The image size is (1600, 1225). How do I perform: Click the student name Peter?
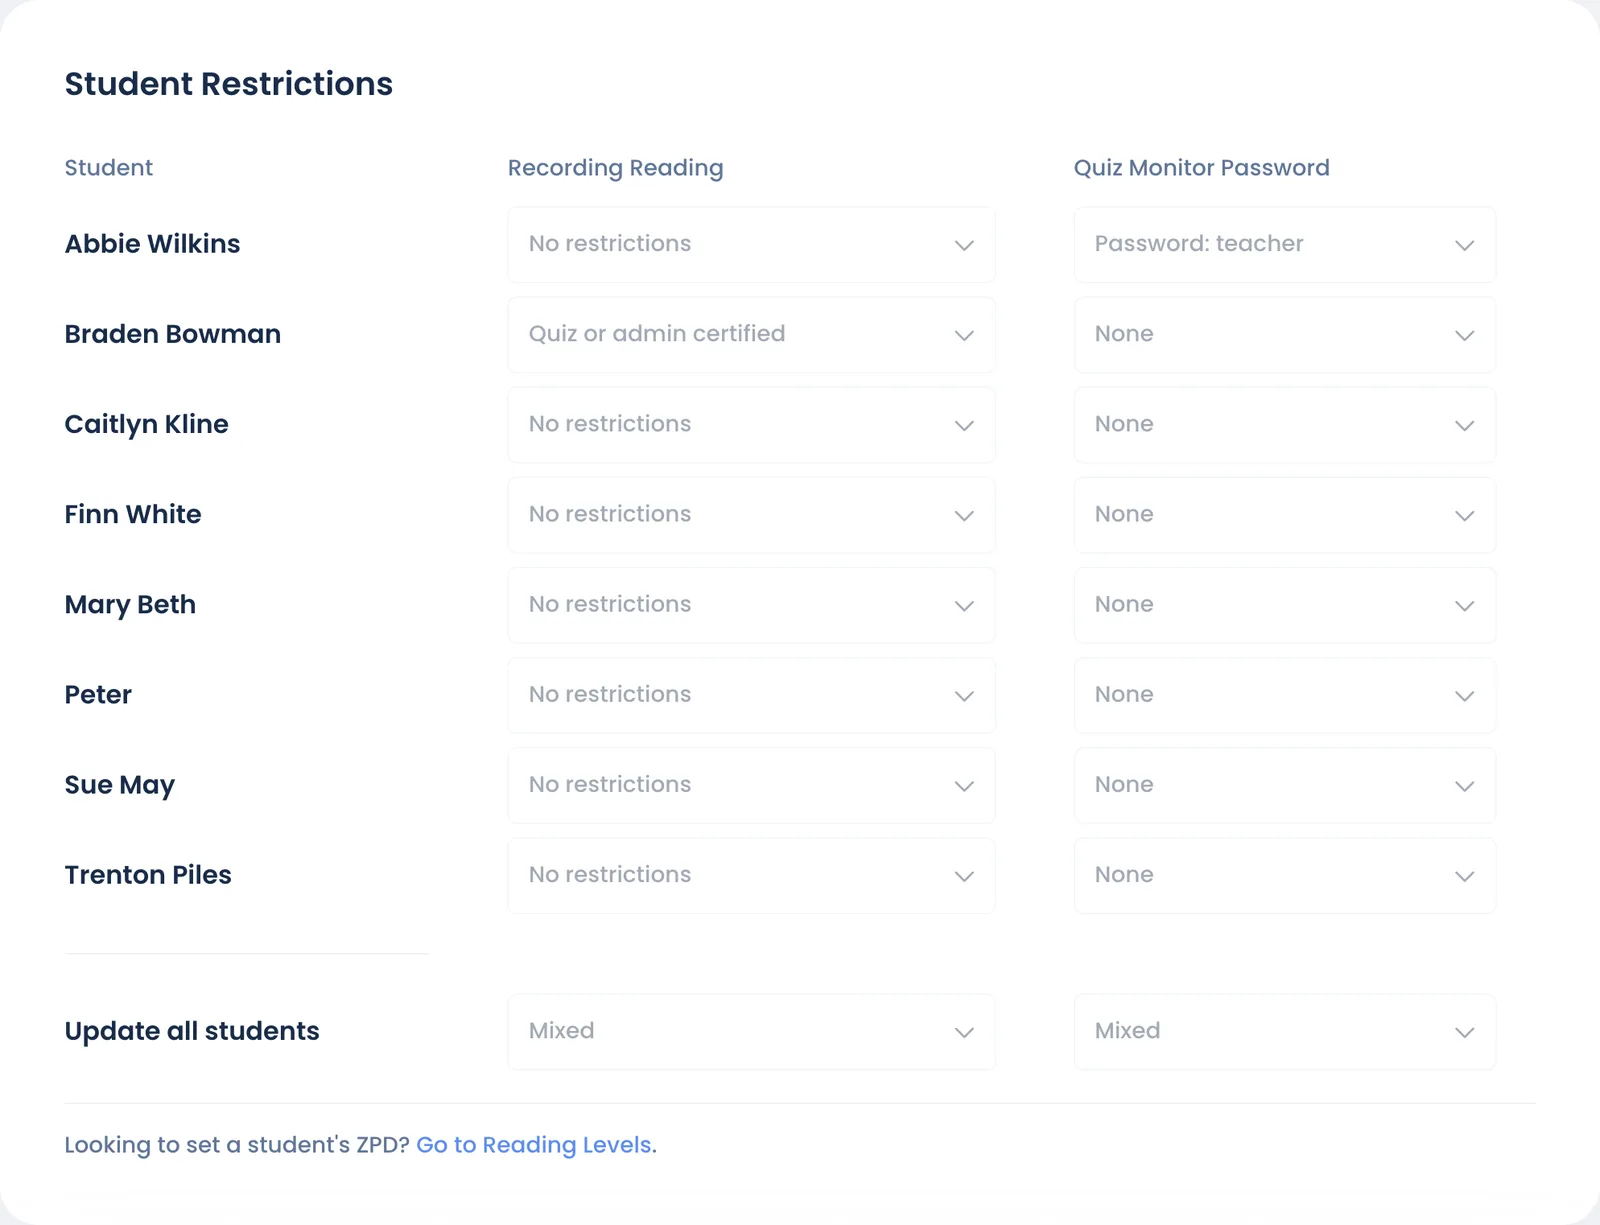tap(98, 695)
